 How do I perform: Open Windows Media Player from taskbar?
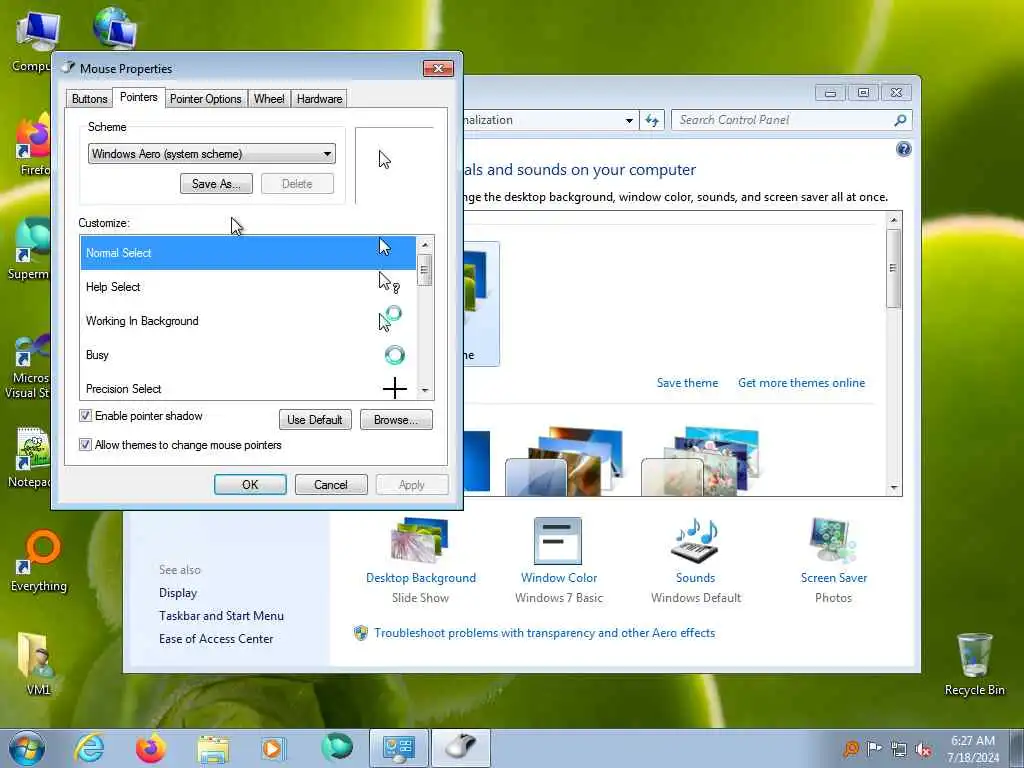273,748
